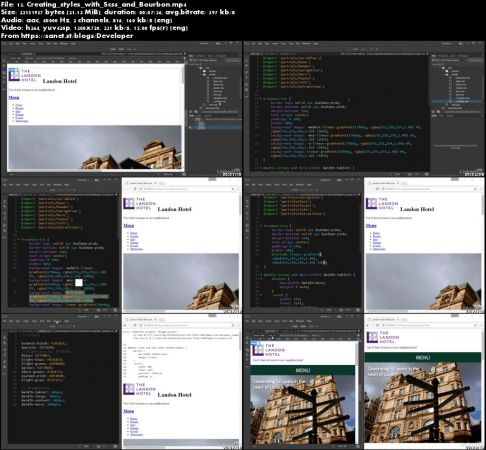Click the refresh icon in middle-left browser
The image size is (486, 450).
tap(135, 189)
